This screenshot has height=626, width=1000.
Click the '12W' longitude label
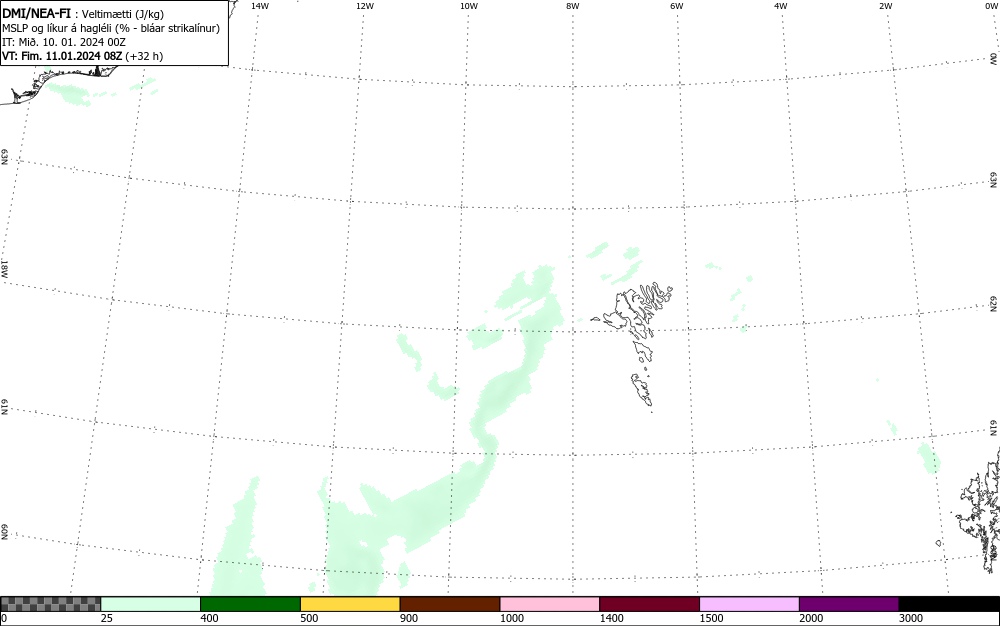click(364, 6)
